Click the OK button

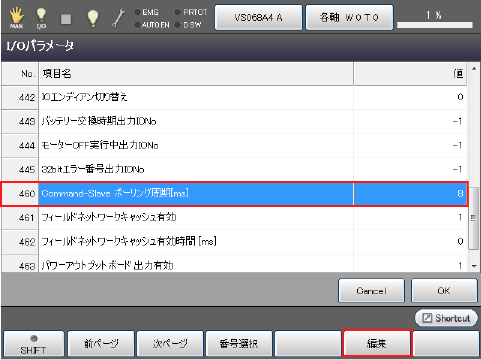click(444, 291)
